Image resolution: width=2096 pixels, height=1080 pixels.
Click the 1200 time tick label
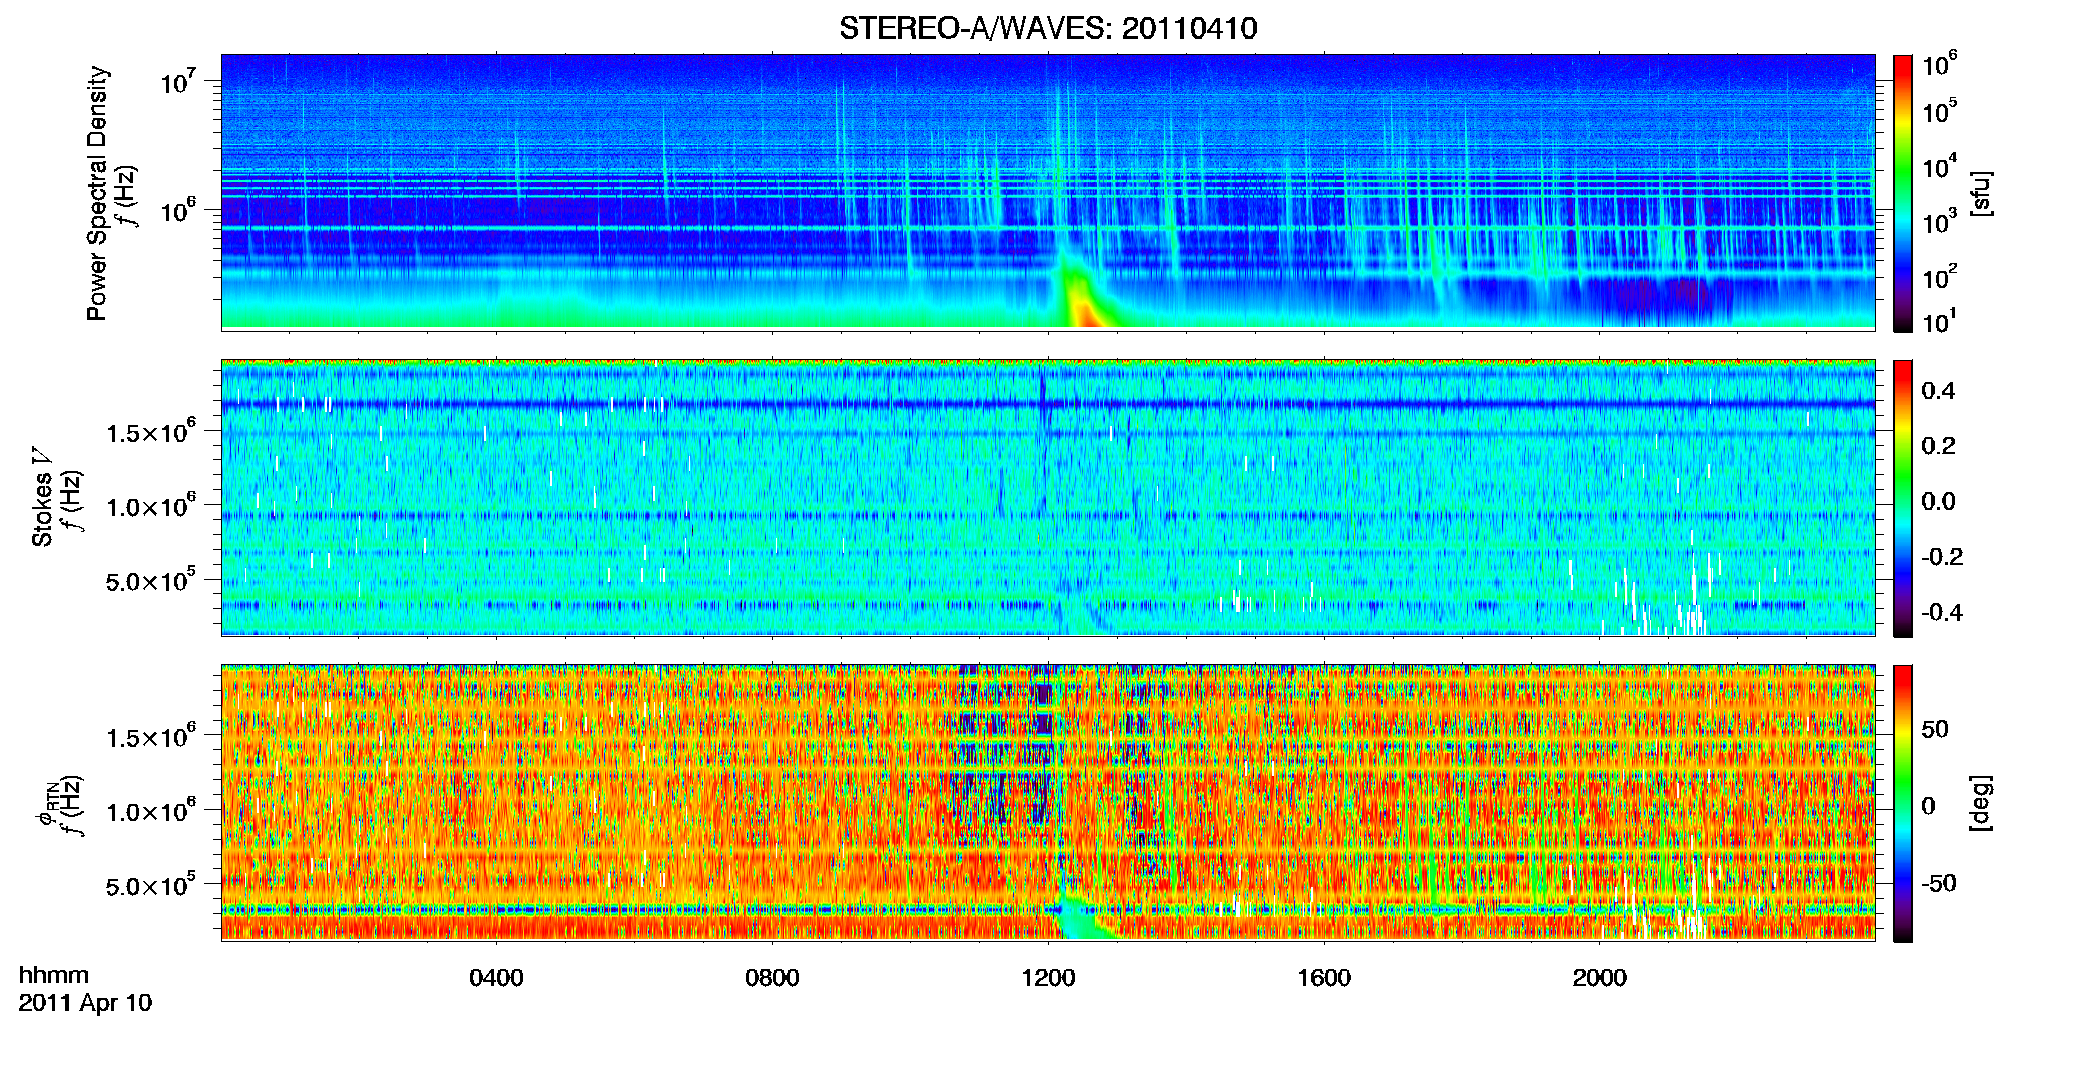1048,978
